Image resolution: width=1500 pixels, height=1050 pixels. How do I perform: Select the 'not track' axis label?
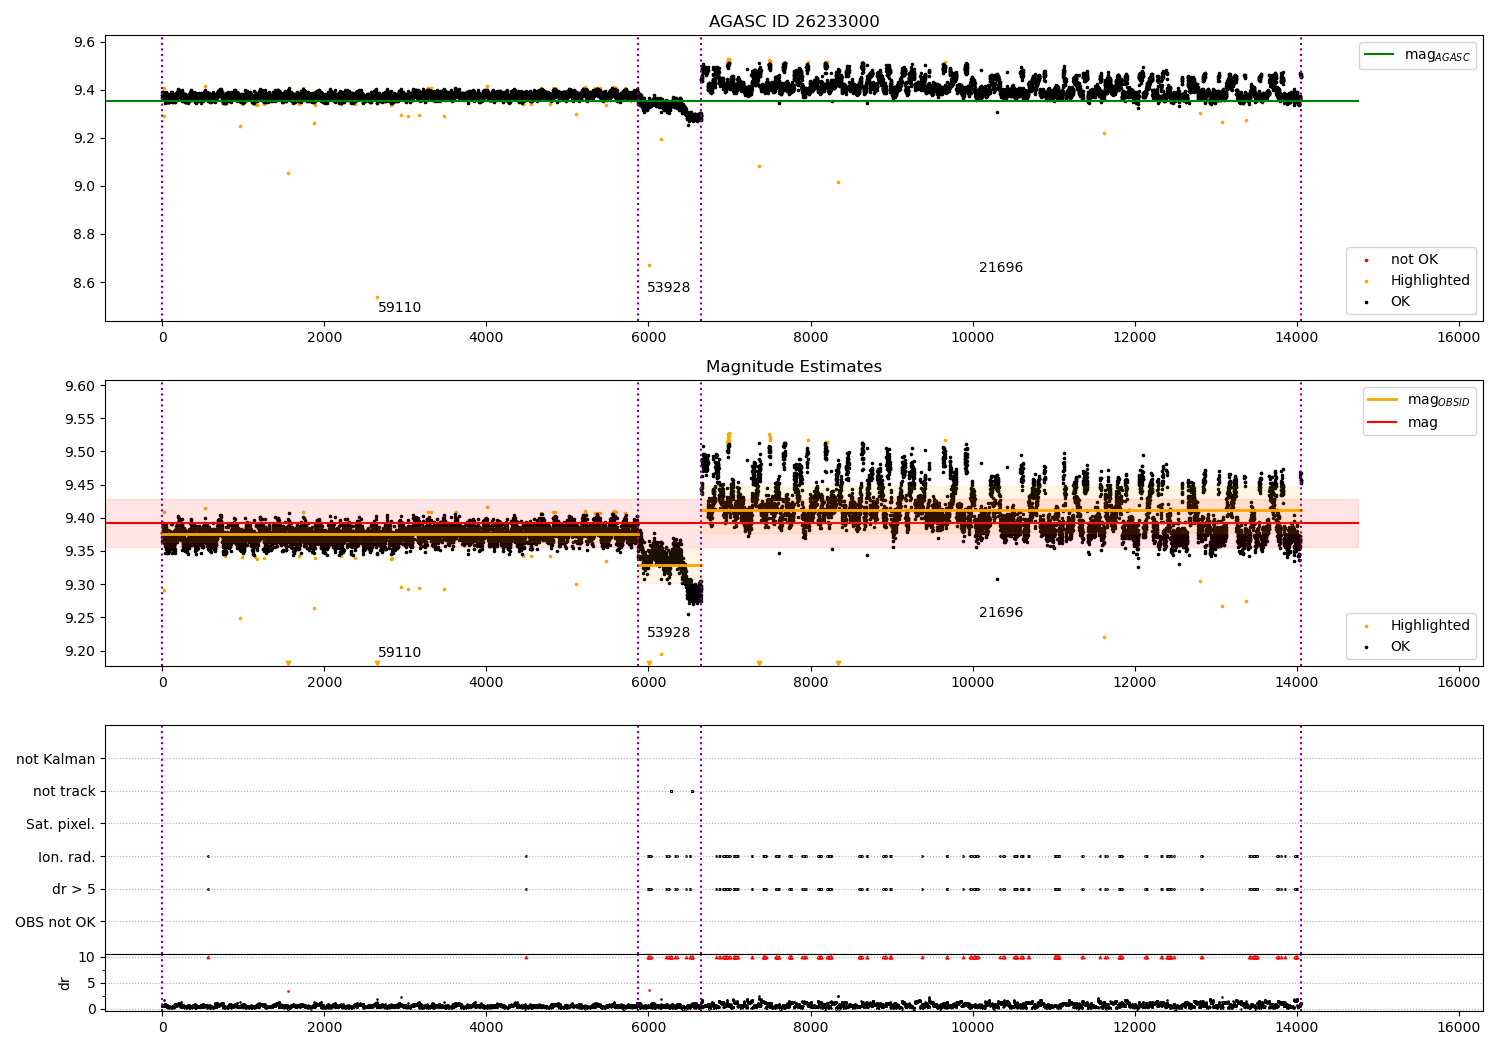64,791
